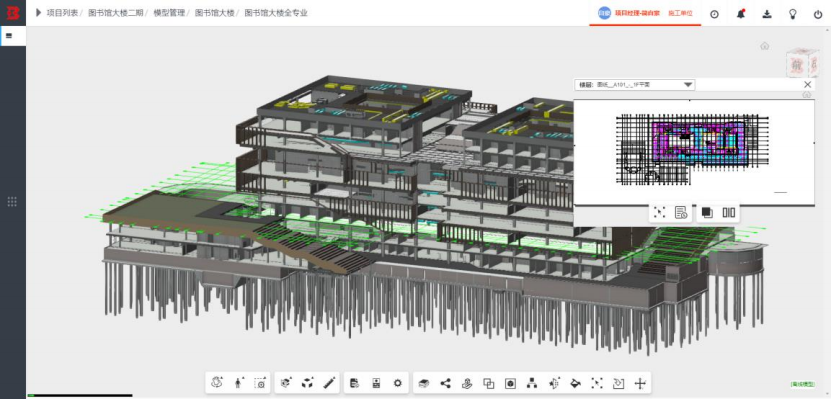
Task: Click the overlapping squares compare icon
Action: coord(488,383)
